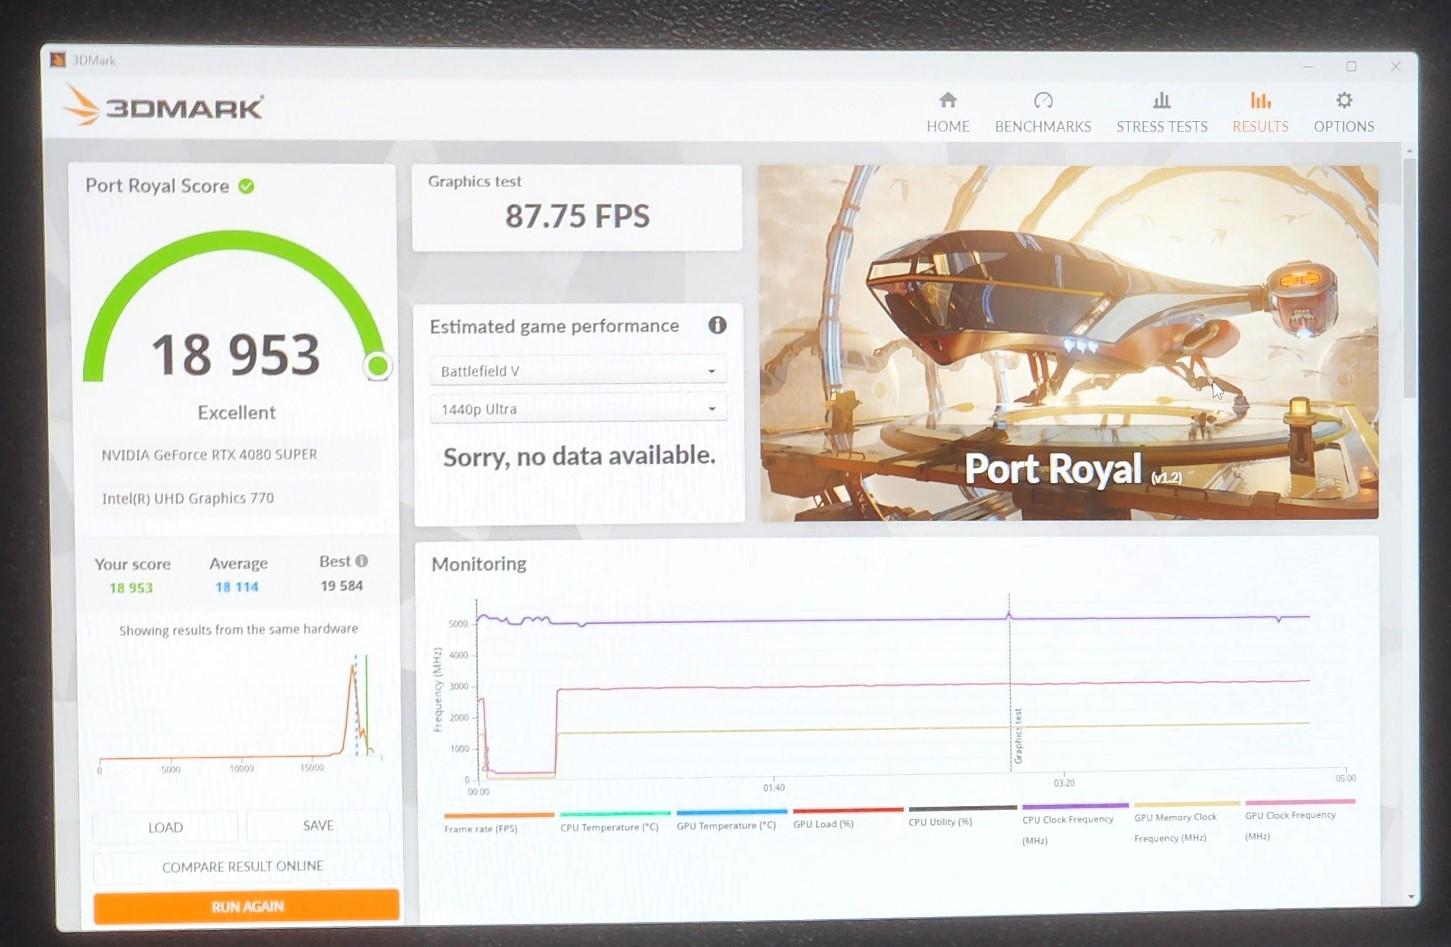
Task: Click Sorry, no data available message
Action: (x=579, y=456)
